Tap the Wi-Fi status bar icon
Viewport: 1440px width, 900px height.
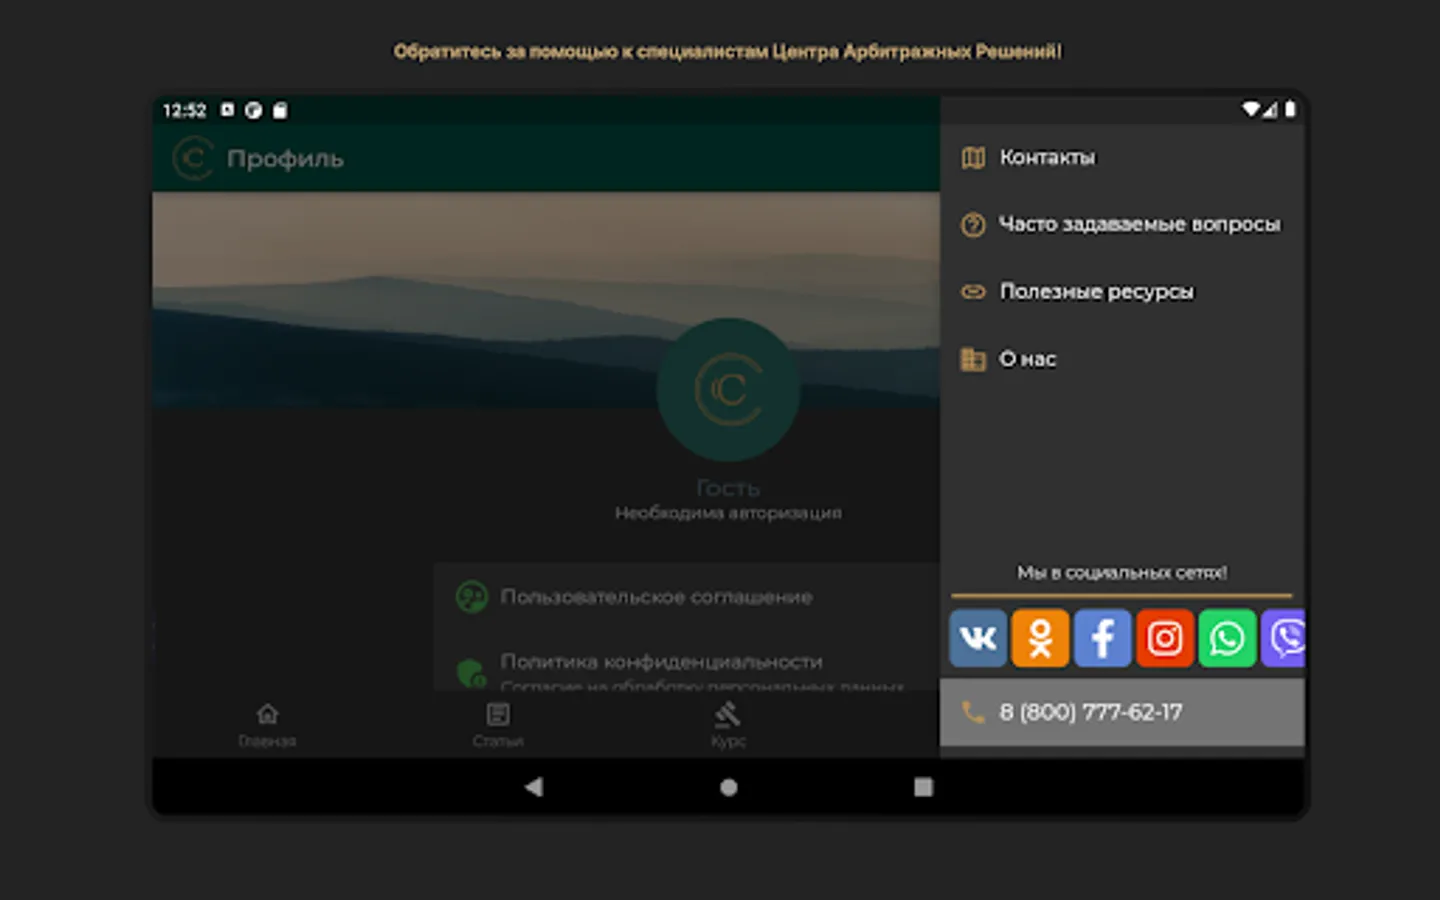pos(1250,110)
